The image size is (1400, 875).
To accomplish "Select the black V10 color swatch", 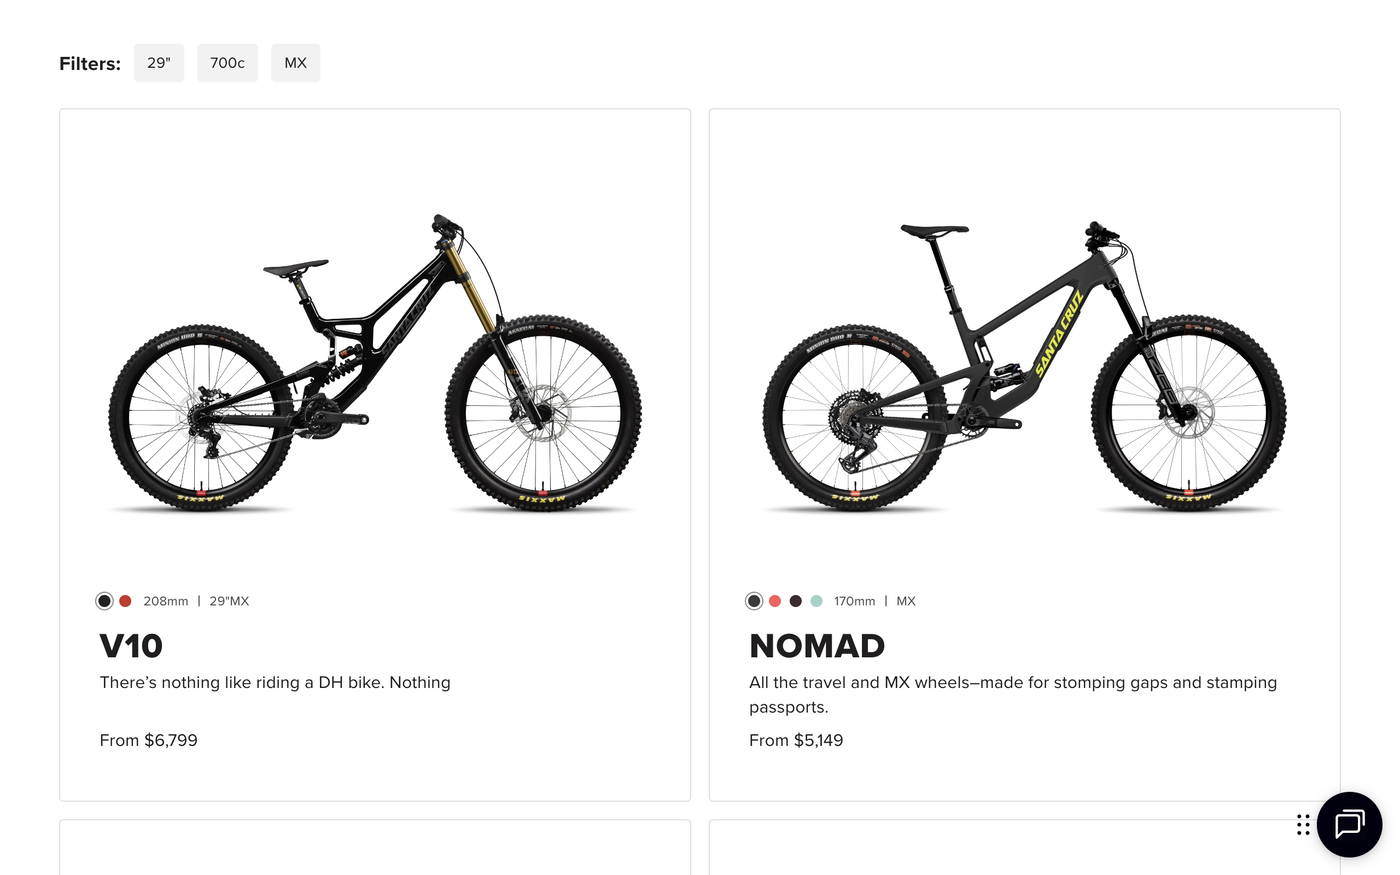I will point(102,599).
